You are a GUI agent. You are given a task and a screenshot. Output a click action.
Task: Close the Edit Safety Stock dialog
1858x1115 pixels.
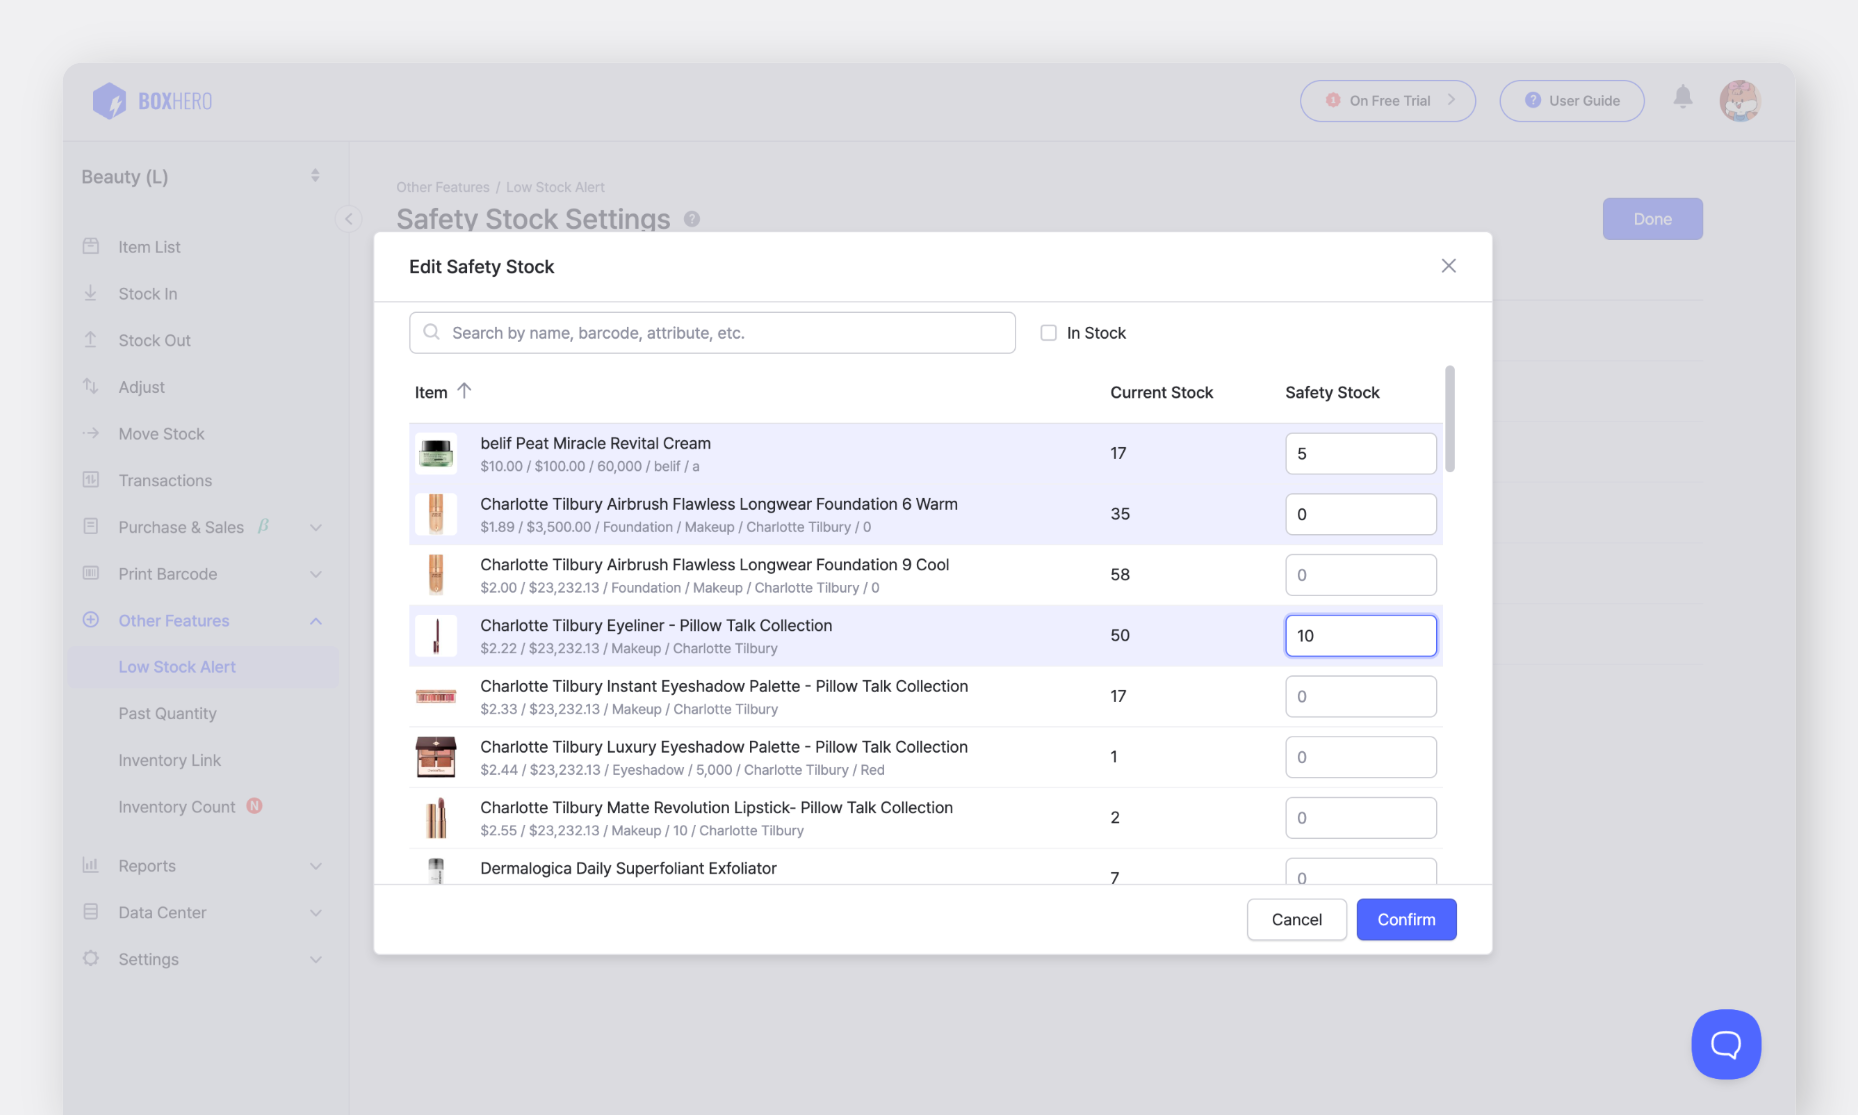point(1448,266)
